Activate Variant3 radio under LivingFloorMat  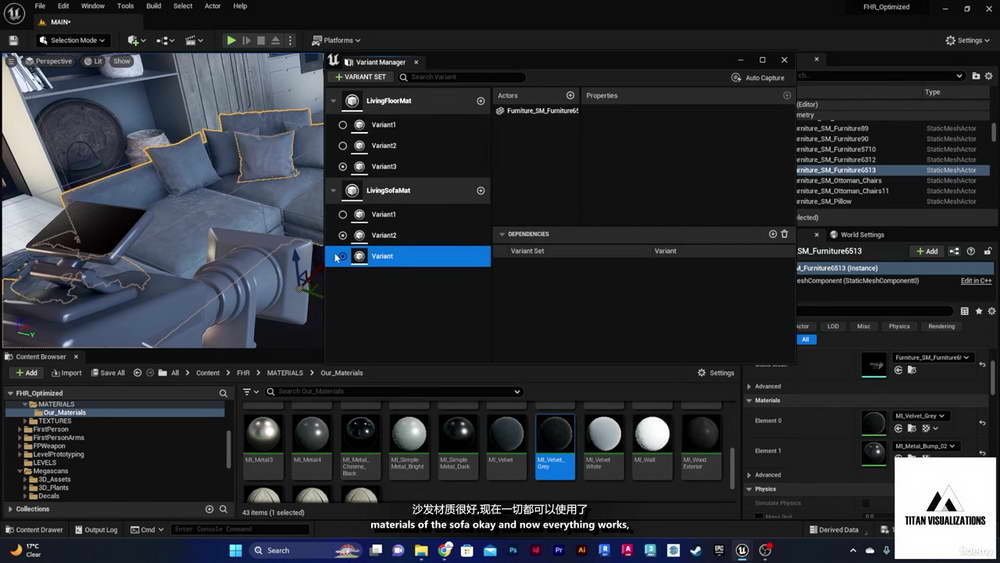tap(342, 166)
